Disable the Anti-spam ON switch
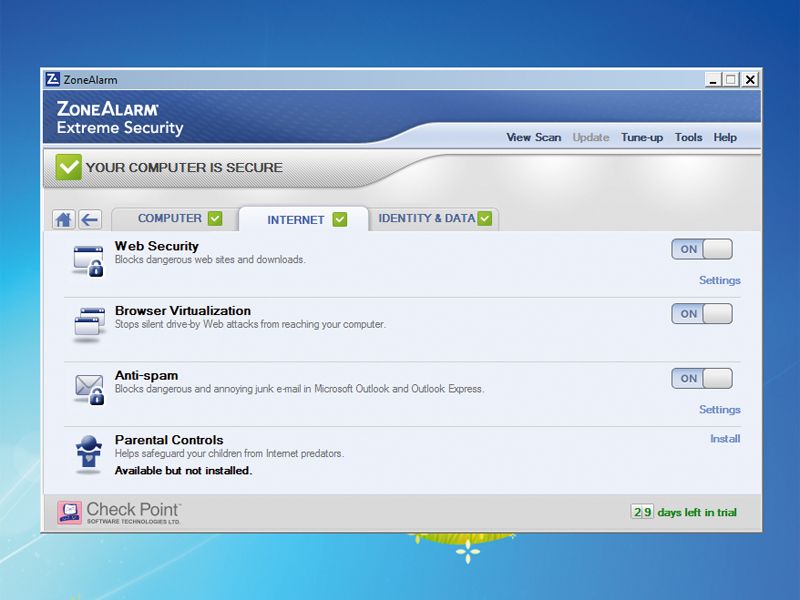The width and height of the screenshot is (800, 600). click(x=702, y=379)
